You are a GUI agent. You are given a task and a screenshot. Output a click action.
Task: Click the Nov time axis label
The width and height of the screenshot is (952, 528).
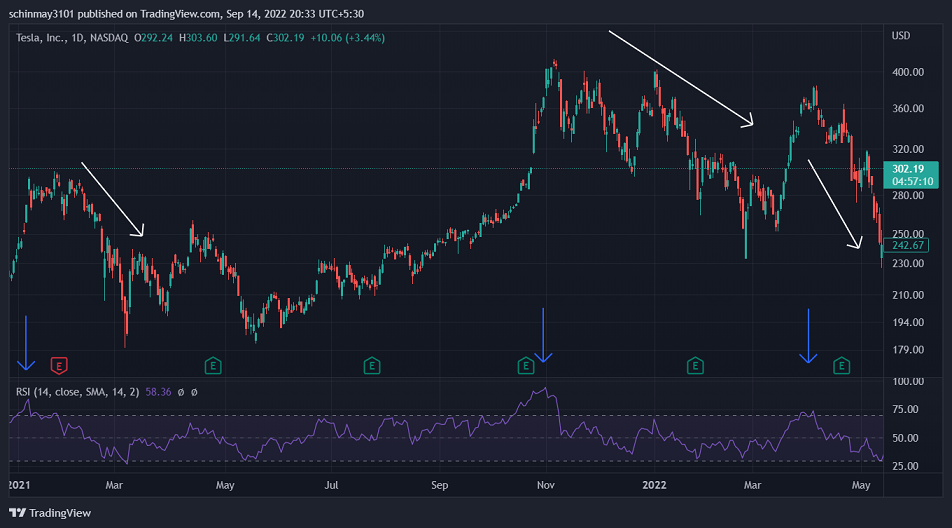546,486
